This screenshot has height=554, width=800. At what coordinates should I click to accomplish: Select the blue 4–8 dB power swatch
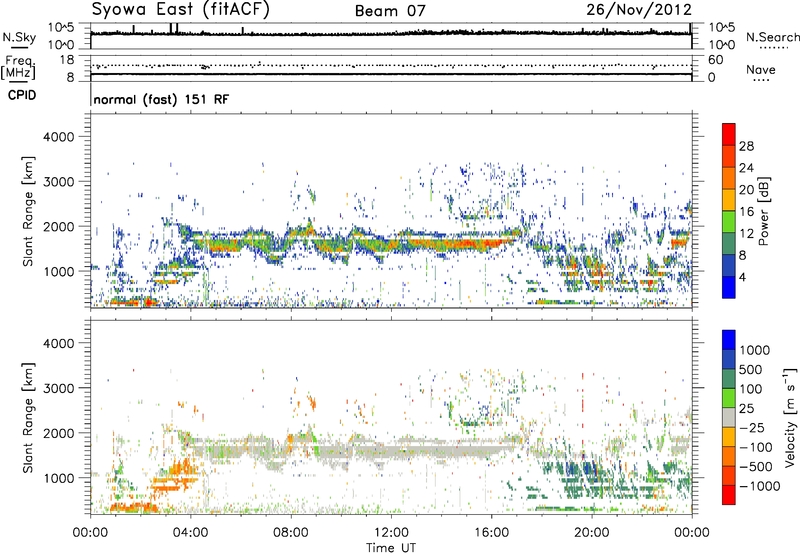point(729,266)
